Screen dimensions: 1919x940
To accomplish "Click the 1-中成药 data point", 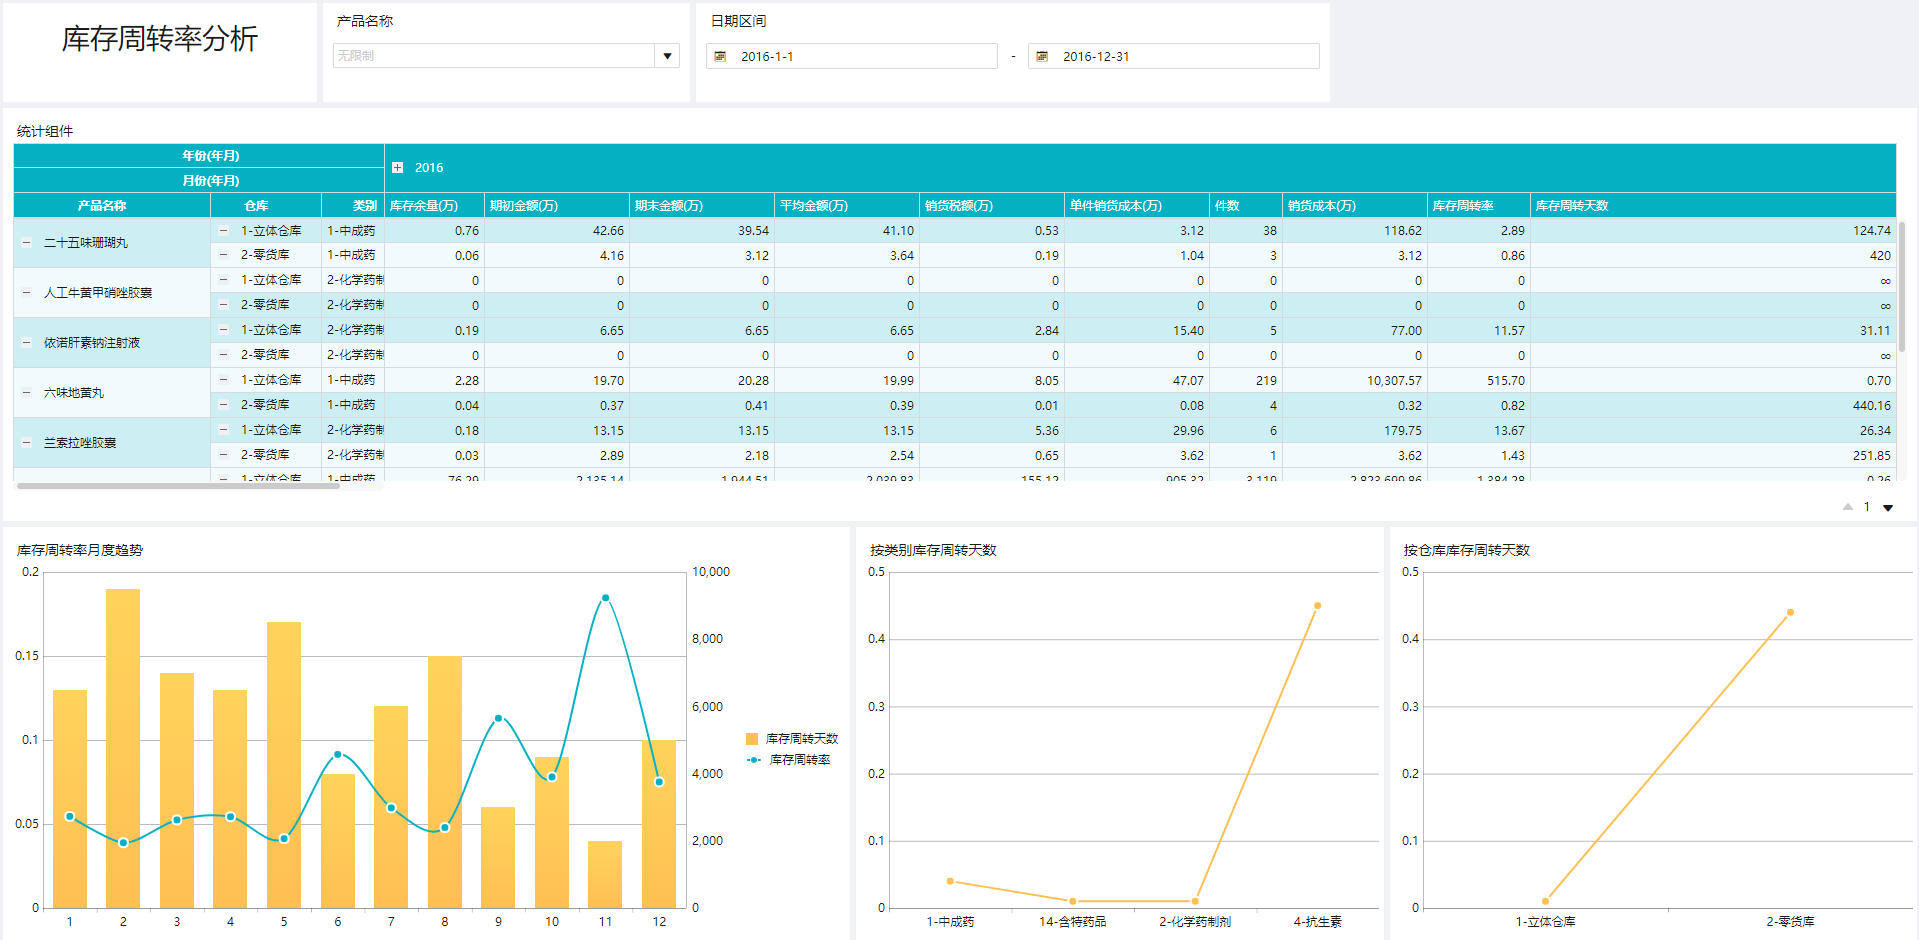I will (950, 881).
